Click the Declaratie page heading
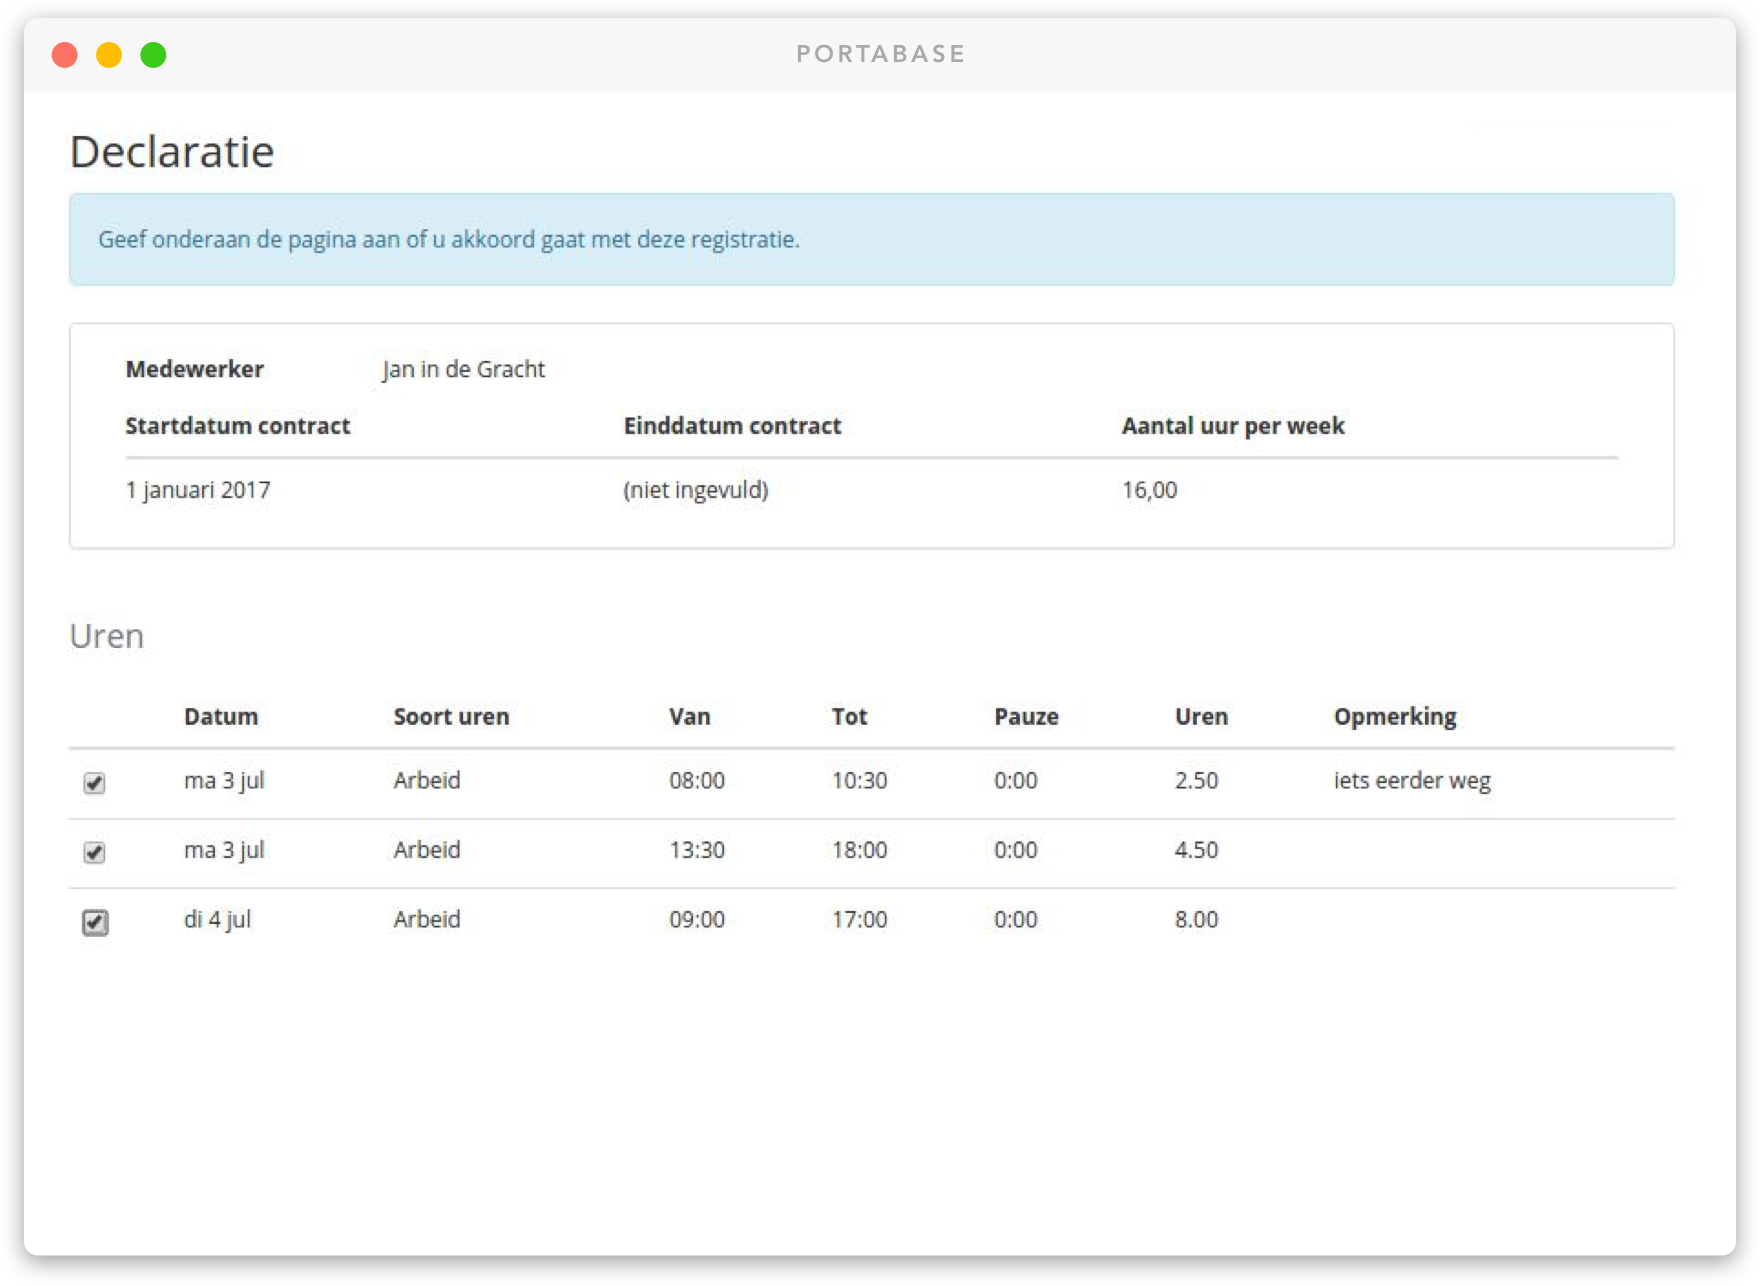Viewport: 1760px width, 1286px height. click(x=172, y=152)
